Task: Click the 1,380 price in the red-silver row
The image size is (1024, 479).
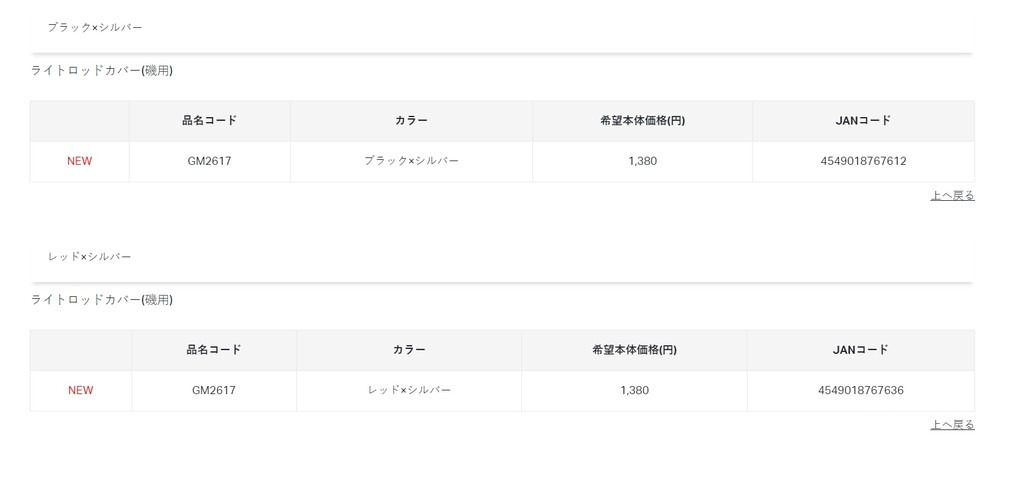Action: click(634, 390)
